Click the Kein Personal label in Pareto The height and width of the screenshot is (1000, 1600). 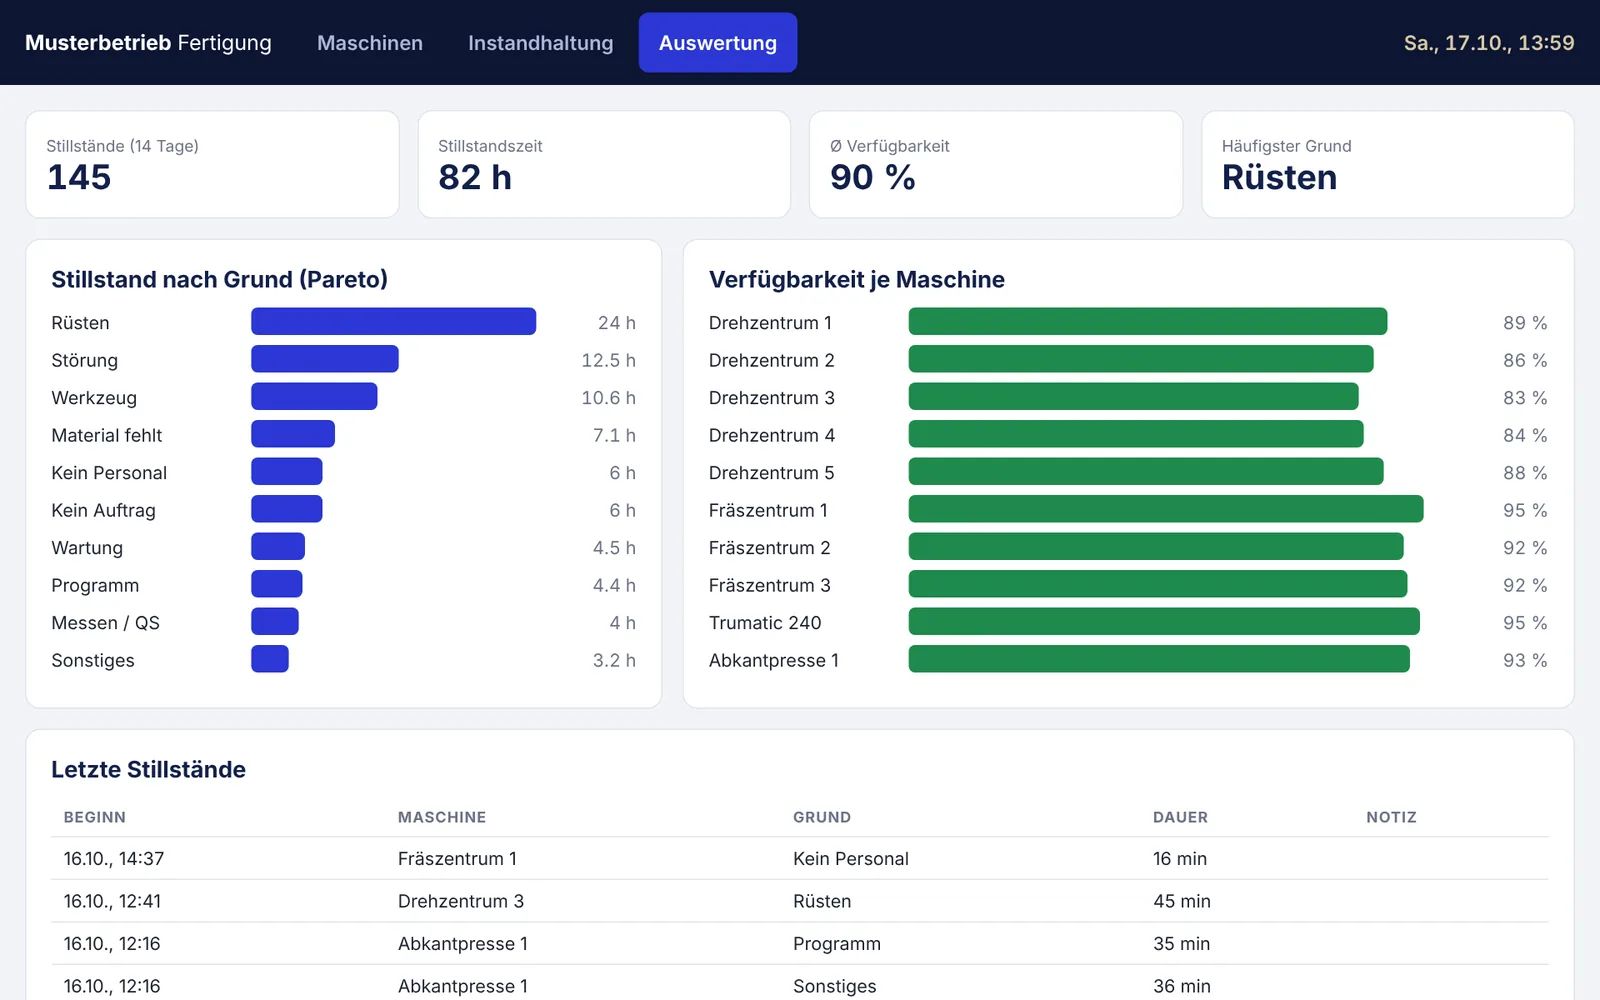109,473
